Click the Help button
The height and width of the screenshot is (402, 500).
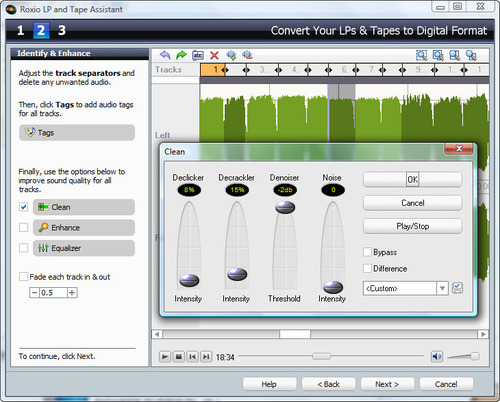click(269, 384)
